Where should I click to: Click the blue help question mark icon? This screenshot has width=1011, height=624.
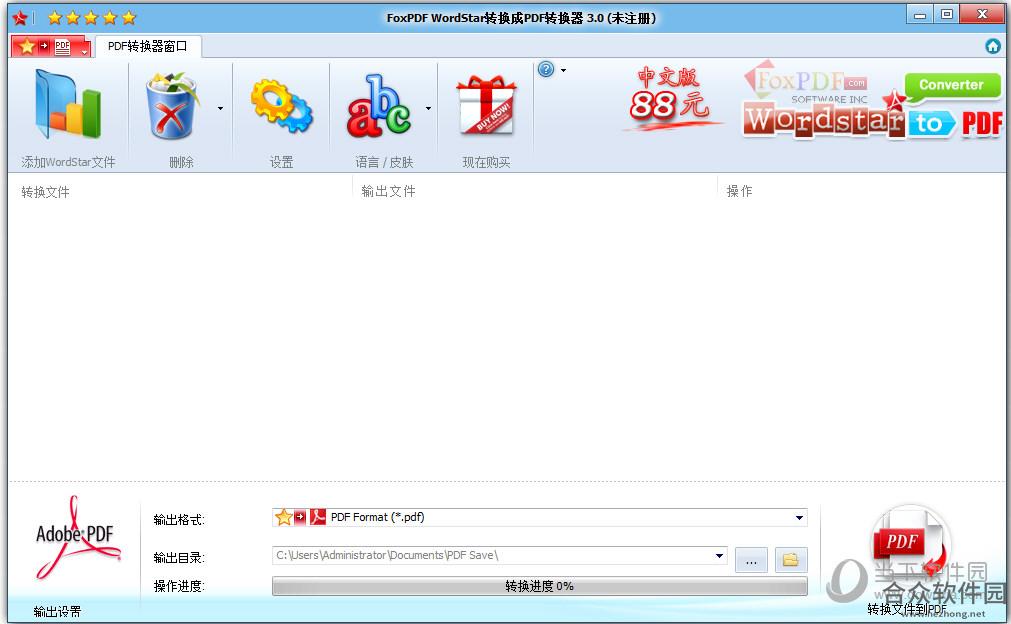click(x=546, y=69)
